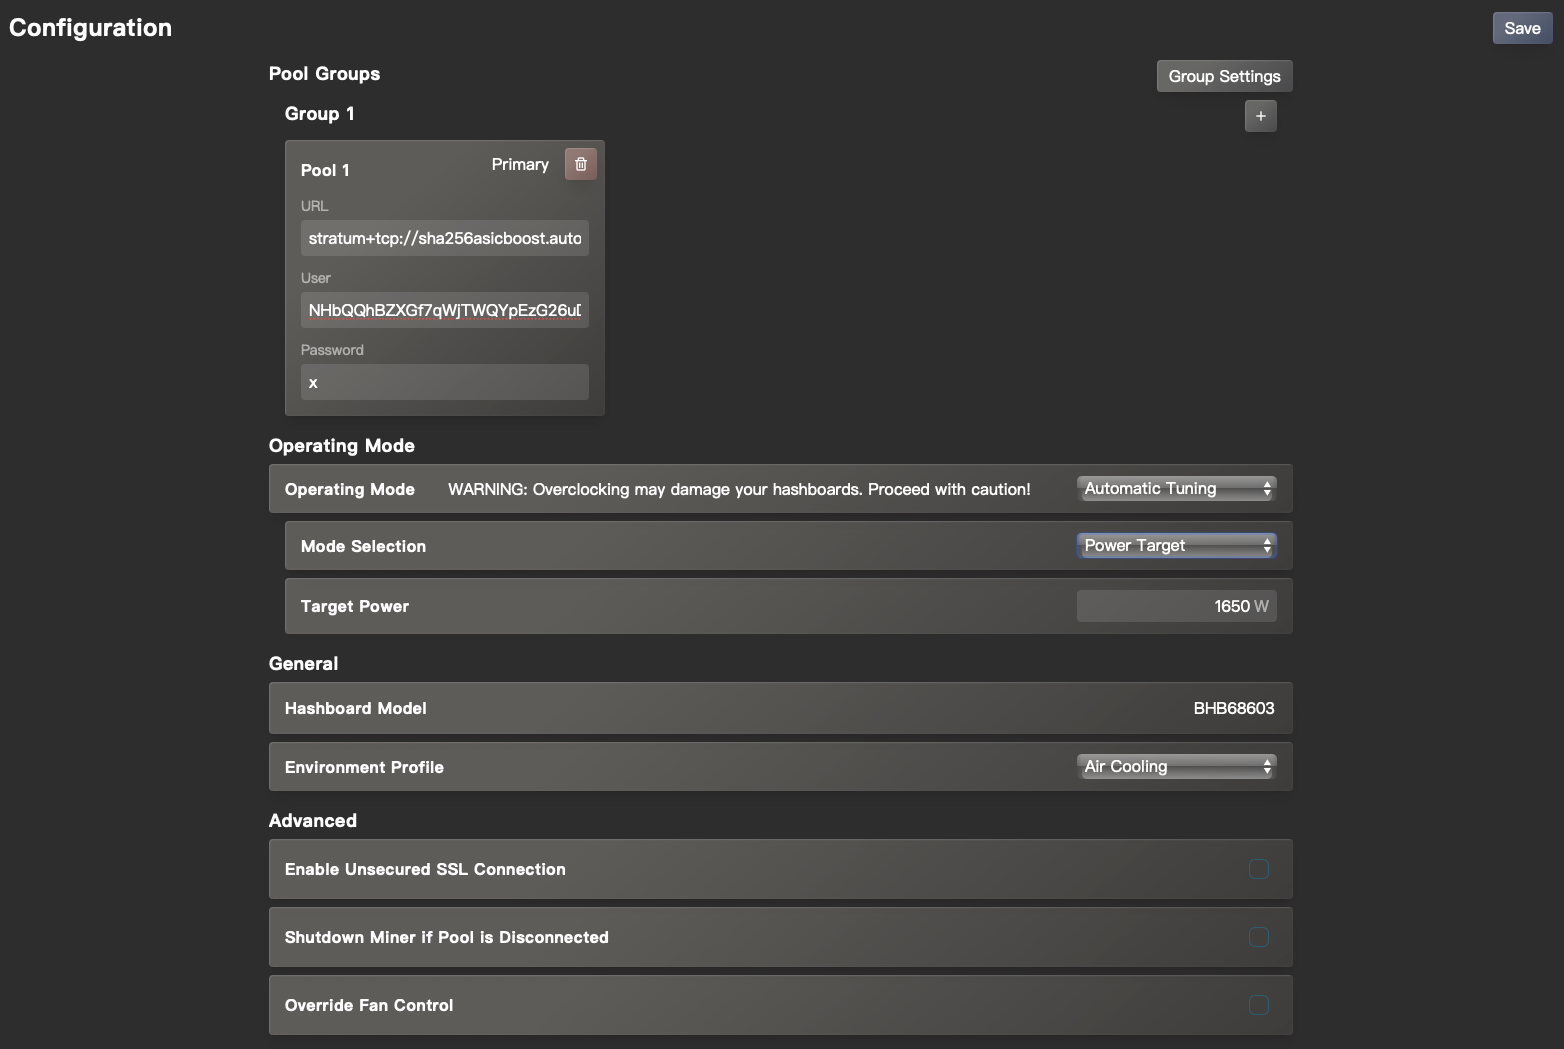The width and height of the screenshot is (1564, 1049).
Task: Focus the pool User input field
Action: click(444, 310)
